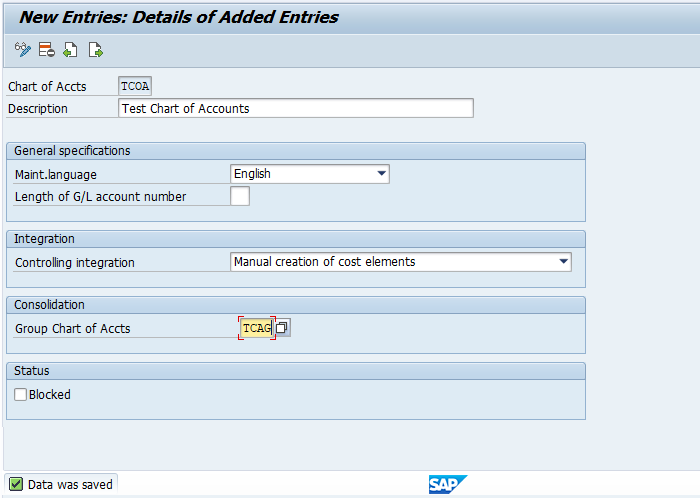Click the SAP logo in status bar
700x498 pixels.
pos(447,484)
